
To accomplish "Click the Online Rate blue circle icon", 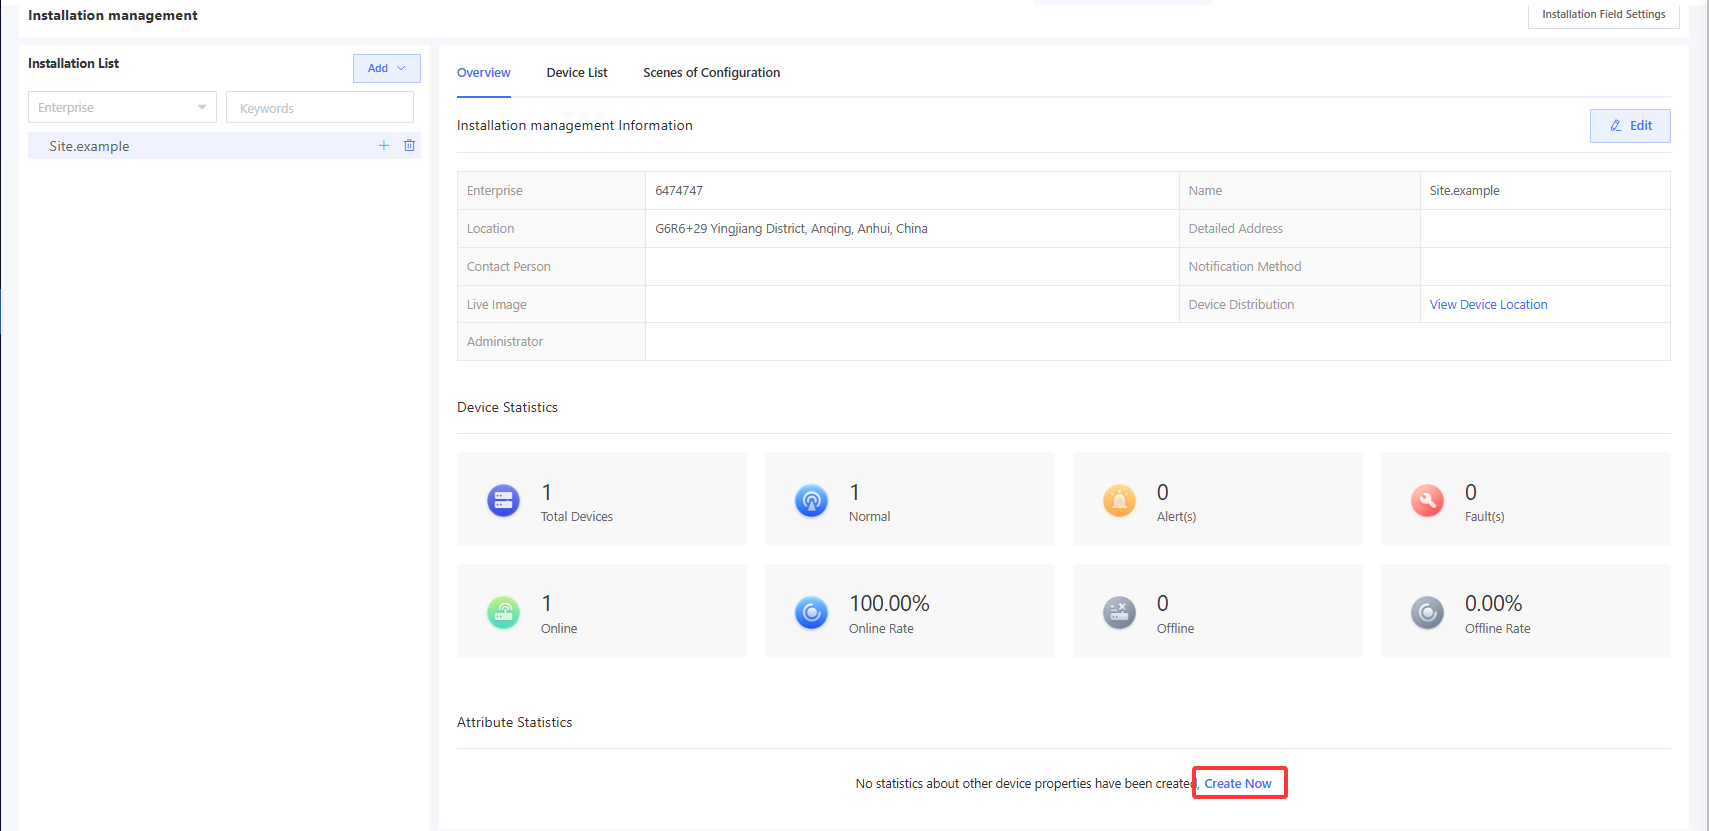I will (811, 612).
